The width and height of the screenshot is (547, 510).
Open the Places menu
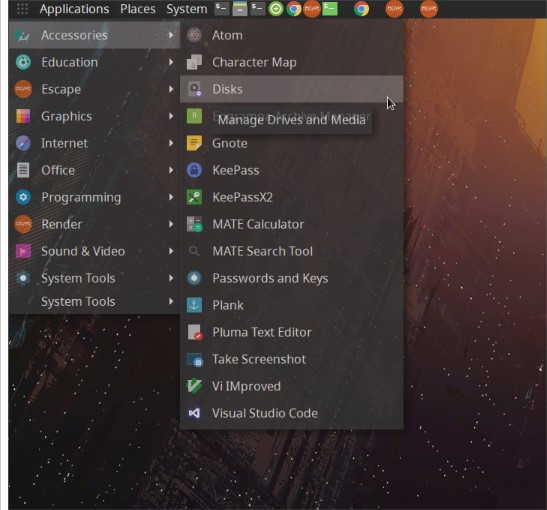[x=137, y=9]
